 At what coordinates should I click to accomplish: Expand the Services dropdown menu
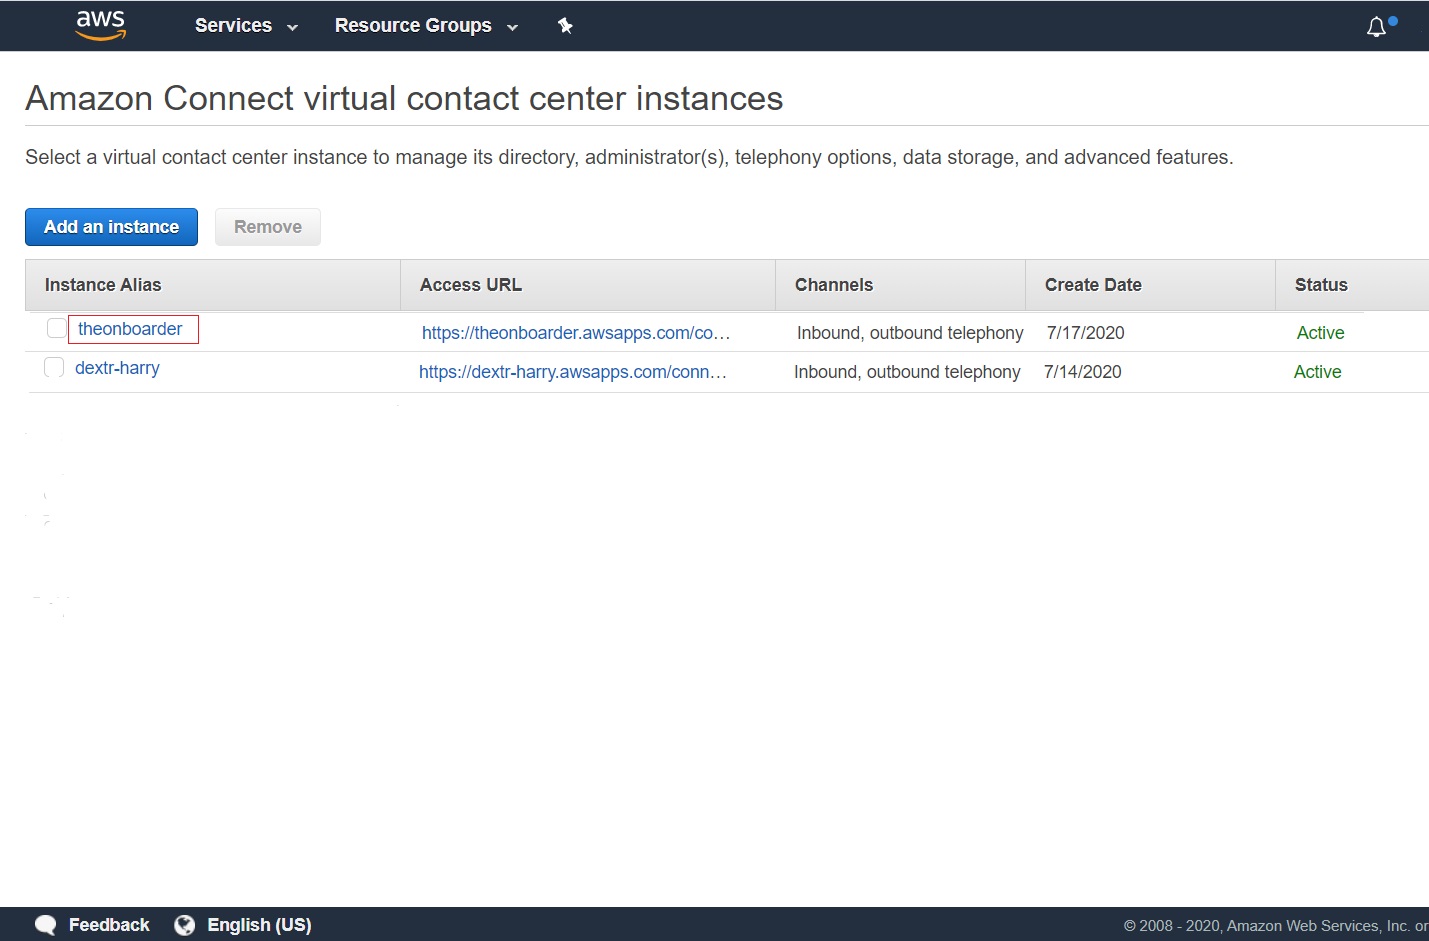(246, 26)
